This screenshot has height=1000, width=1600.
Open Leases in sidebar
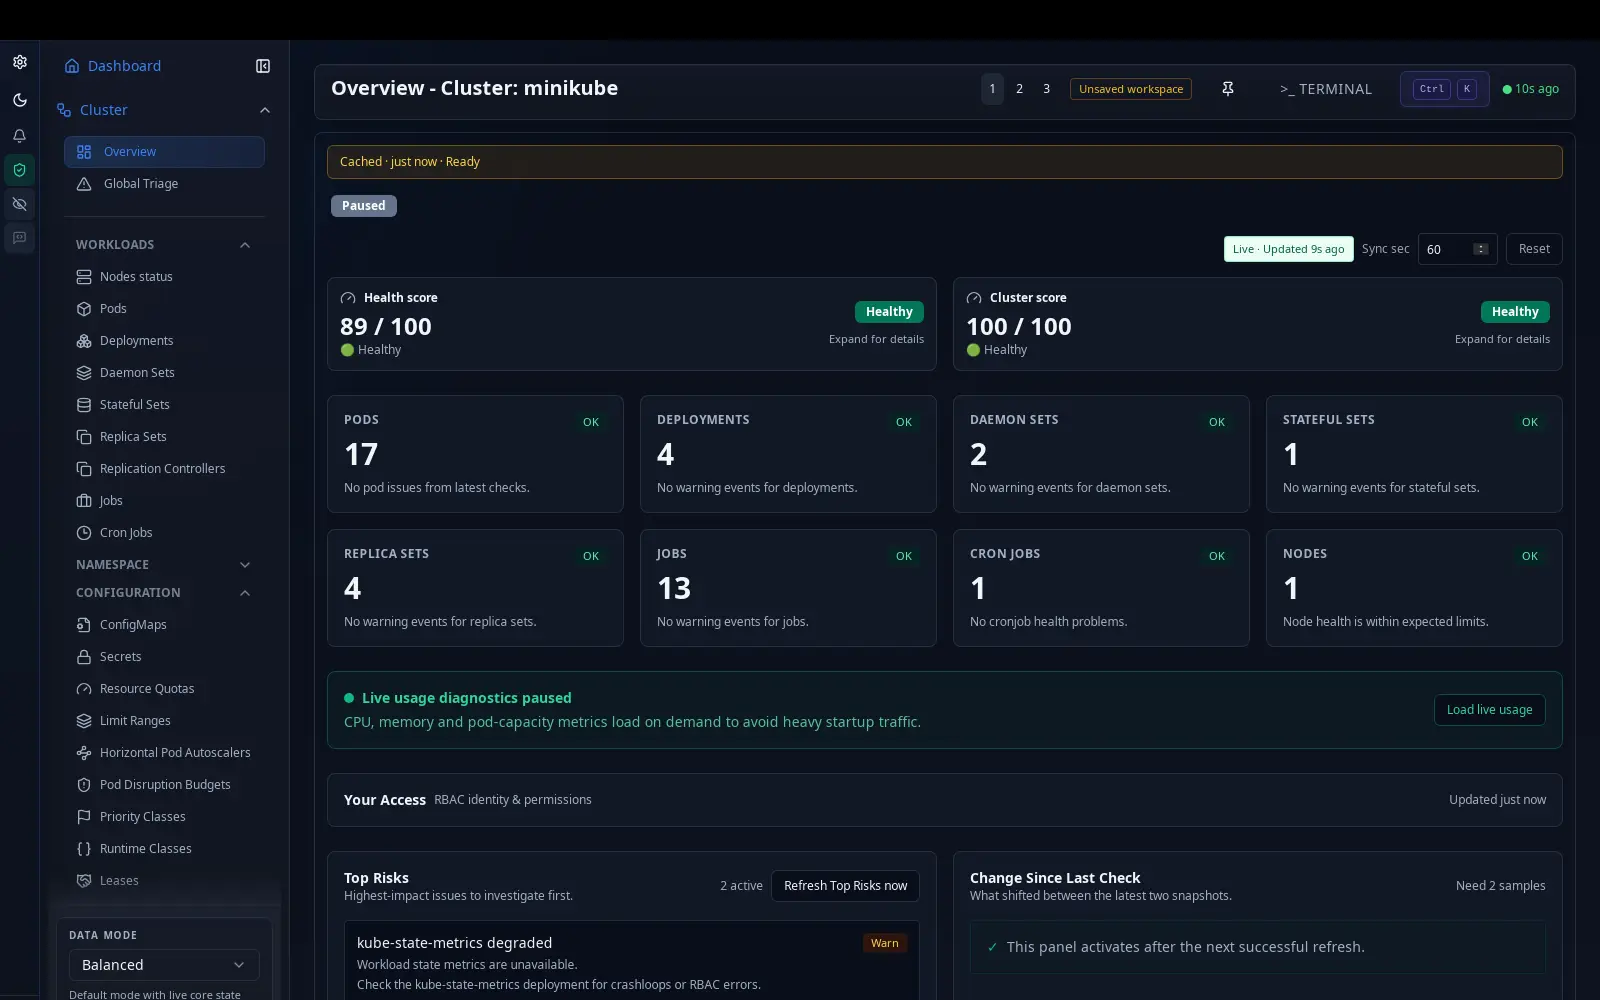(x=164, y=881)
